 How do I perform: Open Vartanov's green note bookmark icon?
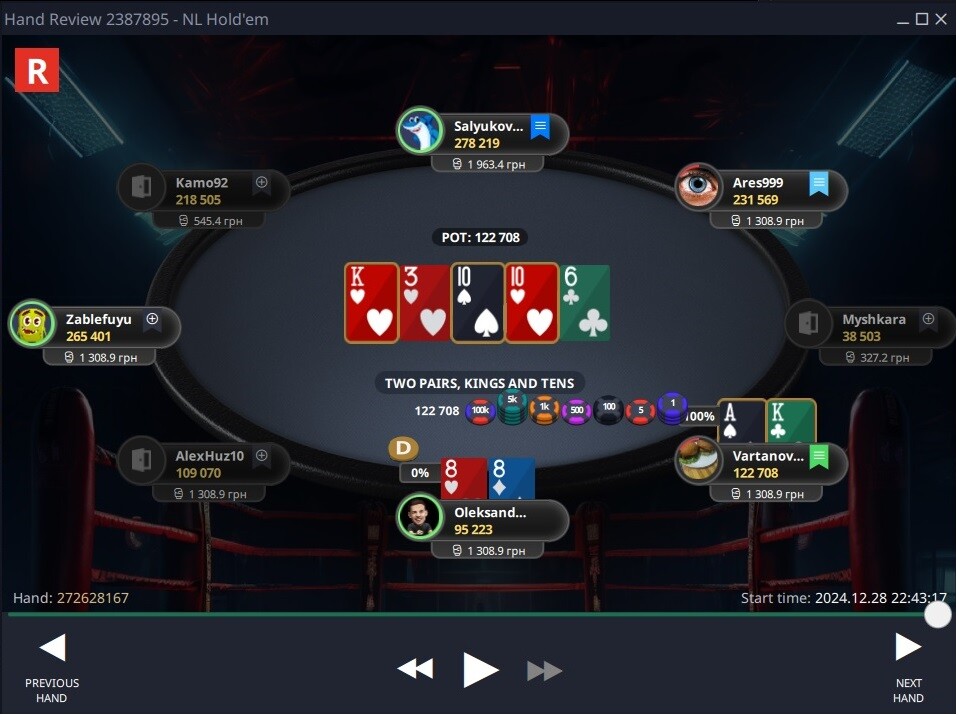click(818, 456)
